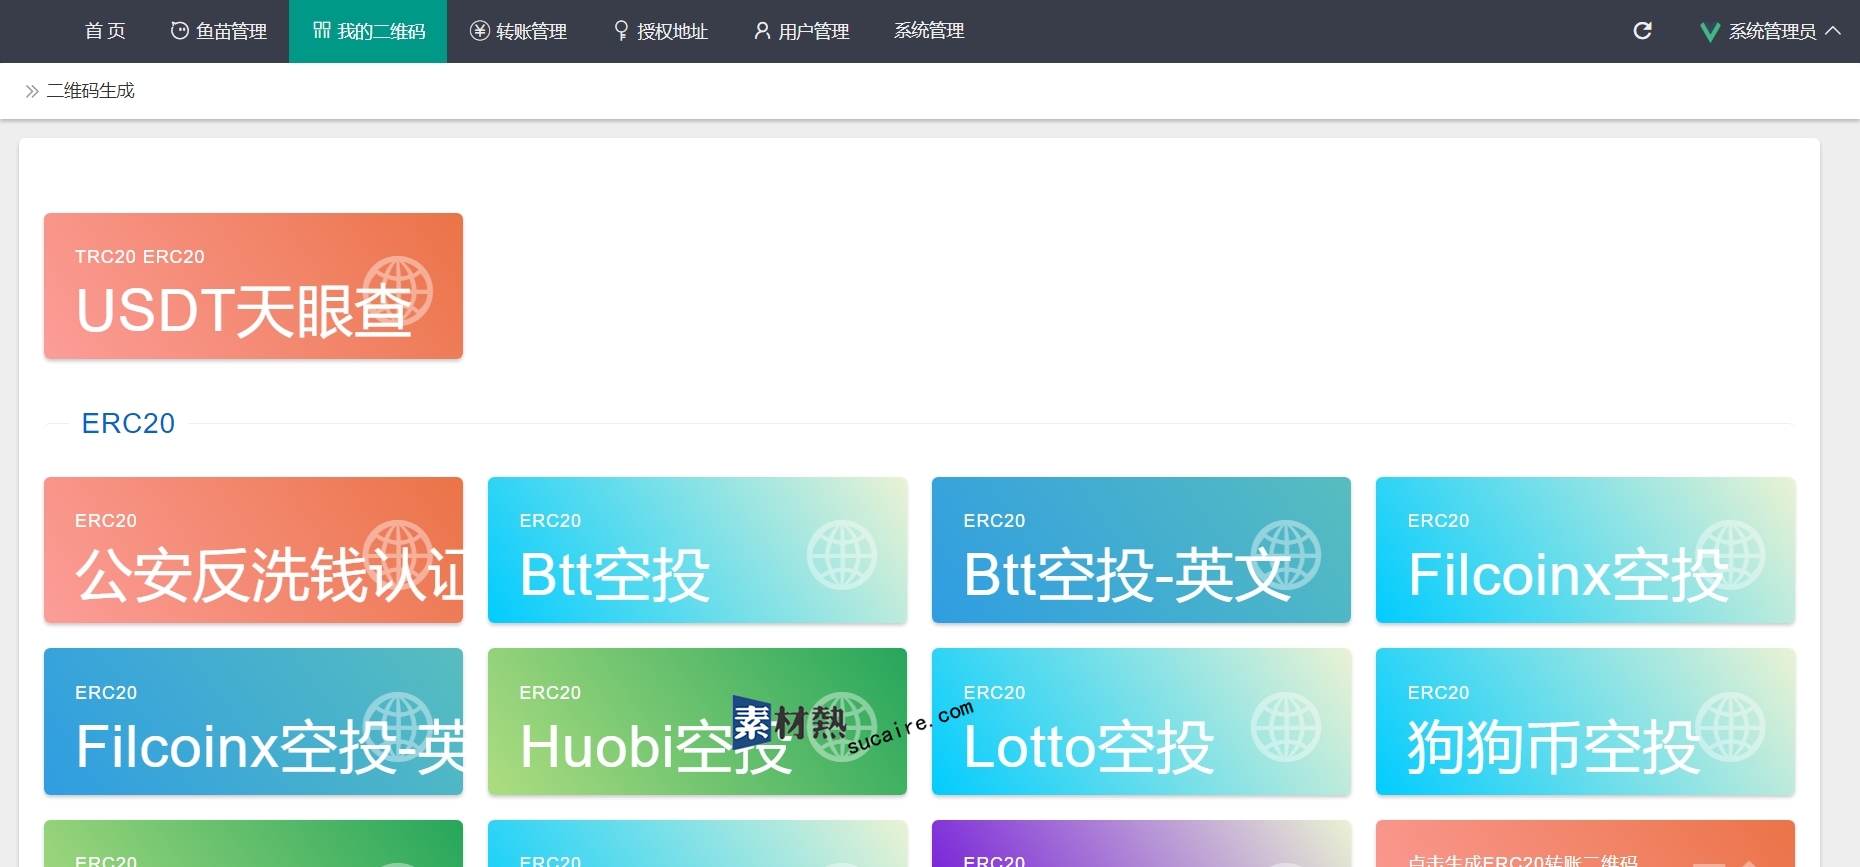
Task: Click the globe icon on 公安反洗钱认证 card
Action: point(397,555)
